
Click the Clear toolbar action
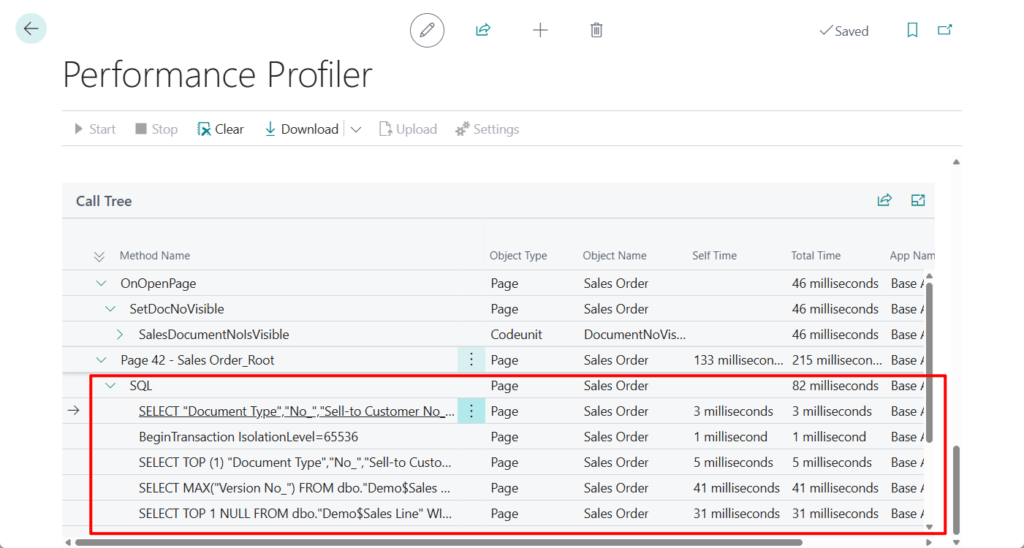tap(220, 129)
